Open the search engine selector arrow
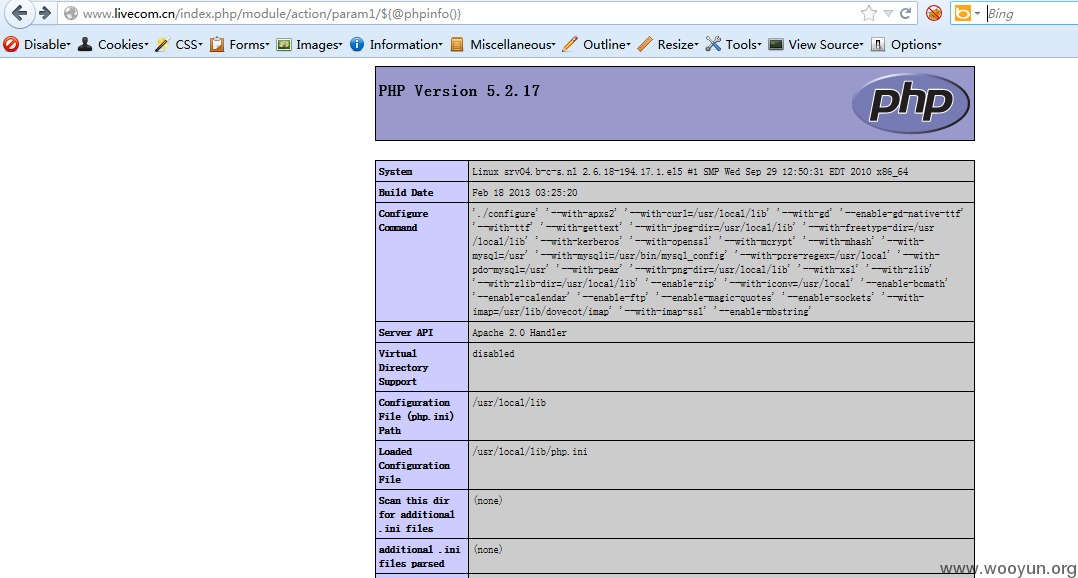Image resolution: width=1078 pixels, height=578 pixels. tap(977, 14)
